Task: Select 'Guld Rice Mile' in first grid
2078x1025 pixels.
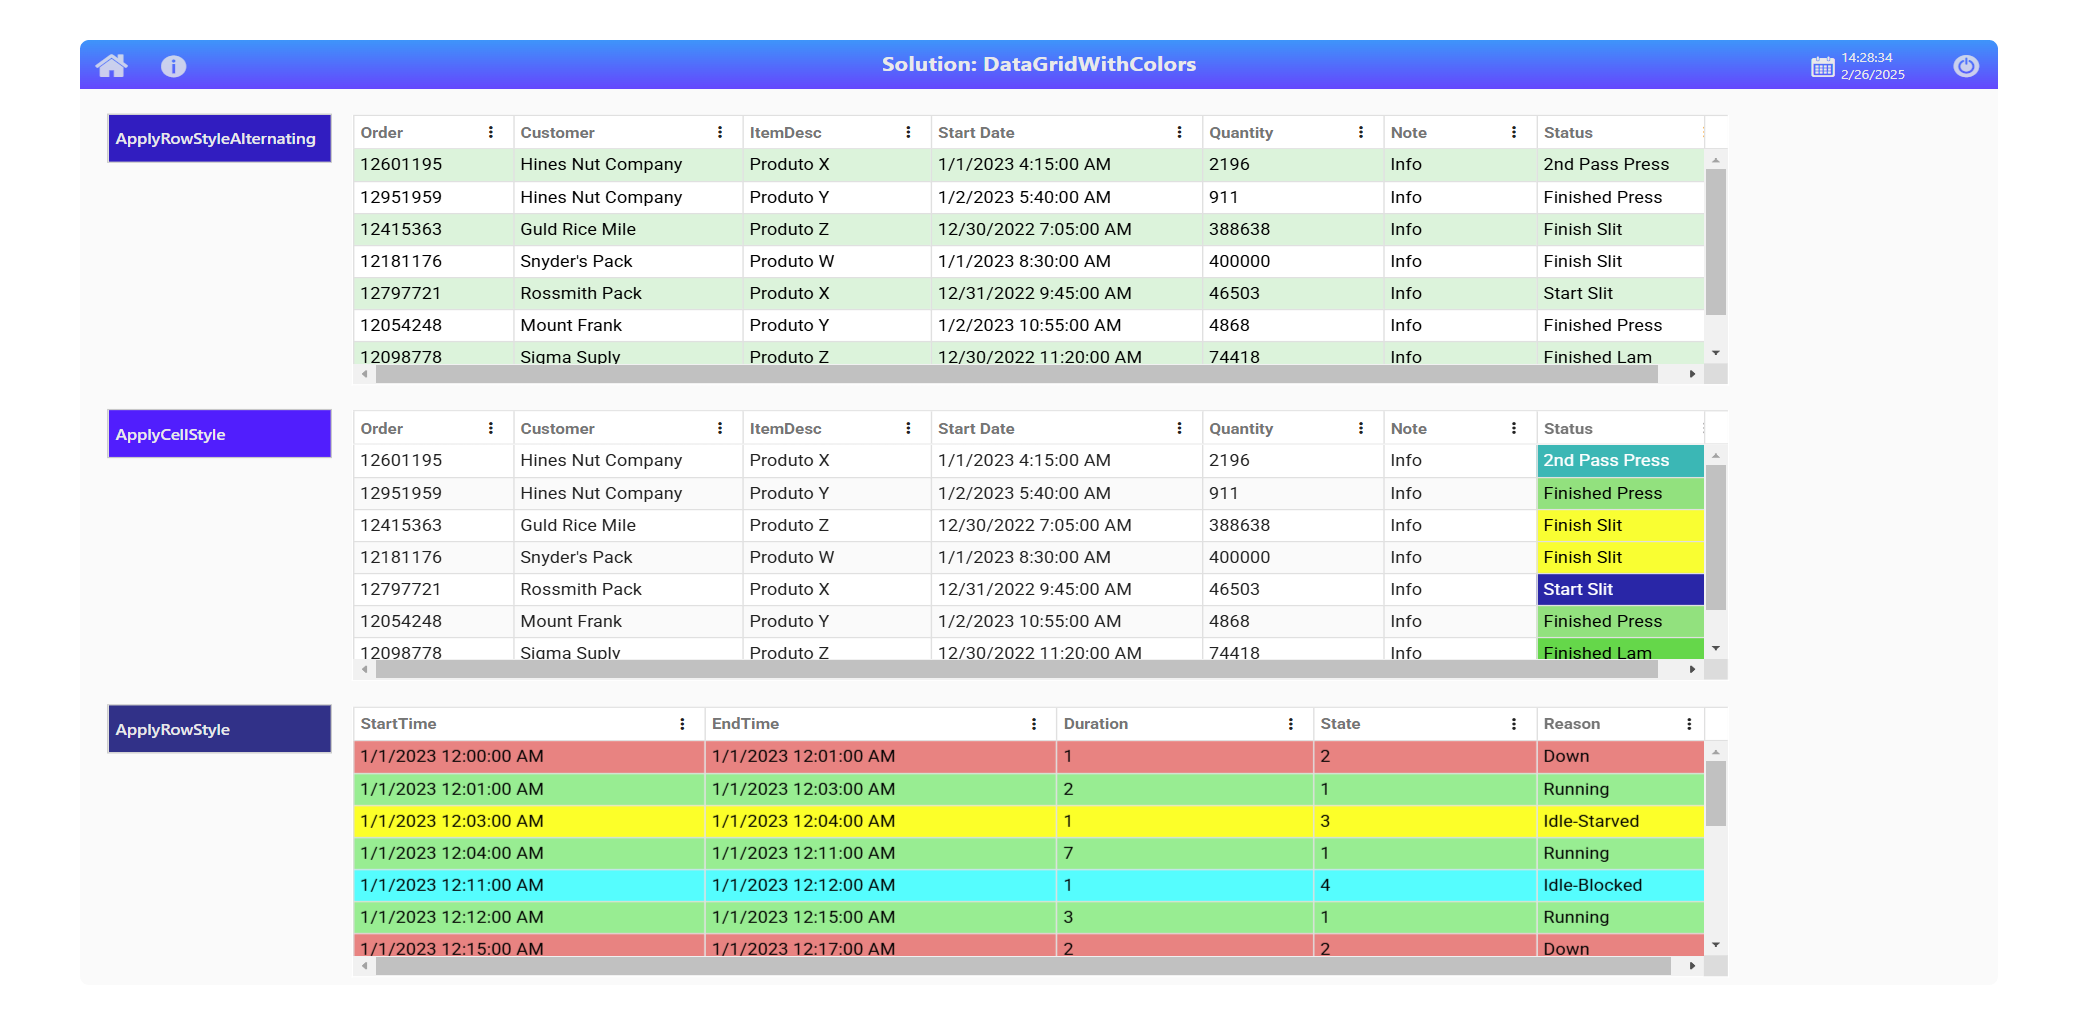Action: tap(578, 229)
